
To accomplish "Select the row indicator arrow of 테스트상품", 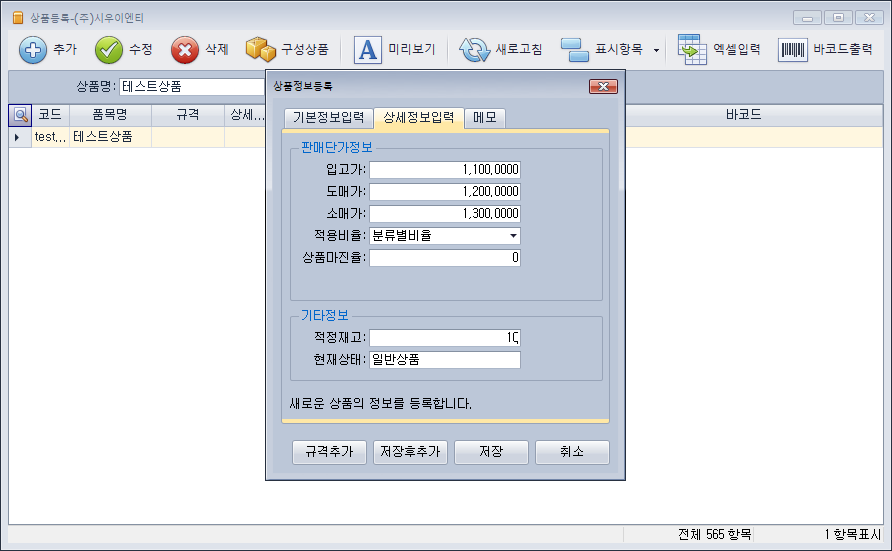I will (18, 137).
